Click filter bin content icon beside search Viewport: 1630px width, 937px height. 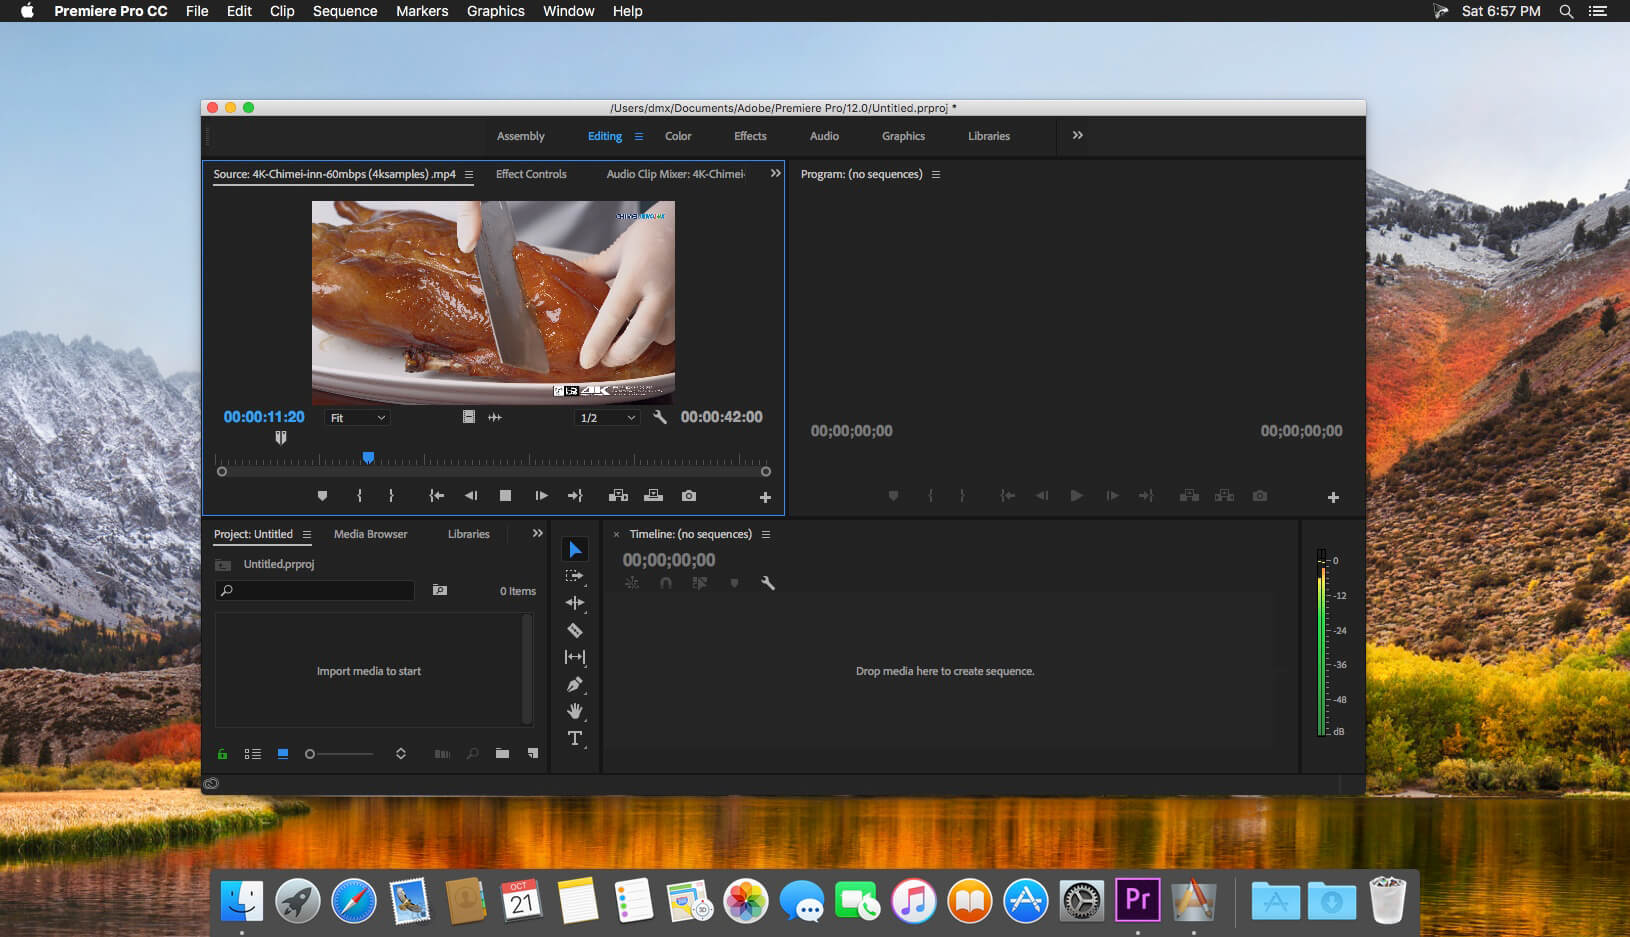(439, 590)
